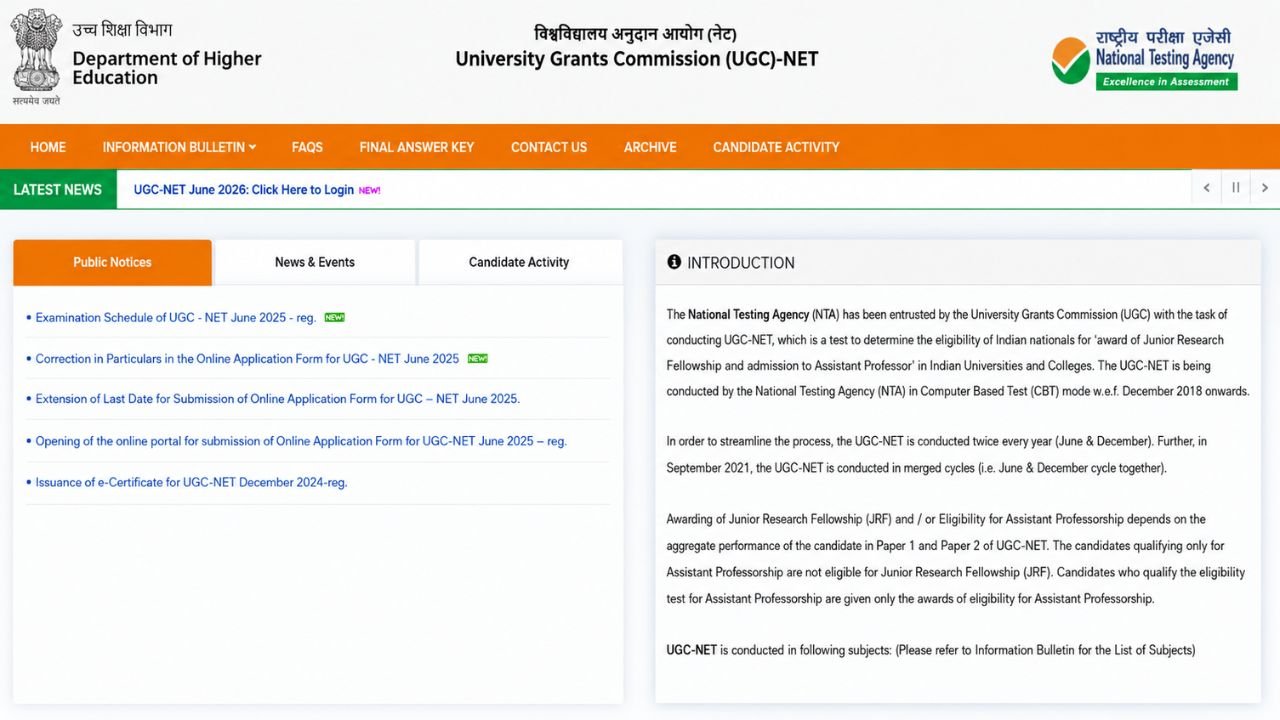Open UGC-NET June 2026 Click Here to Login
The height and width of the screenshot is (720, 1280).
point(244,189)
